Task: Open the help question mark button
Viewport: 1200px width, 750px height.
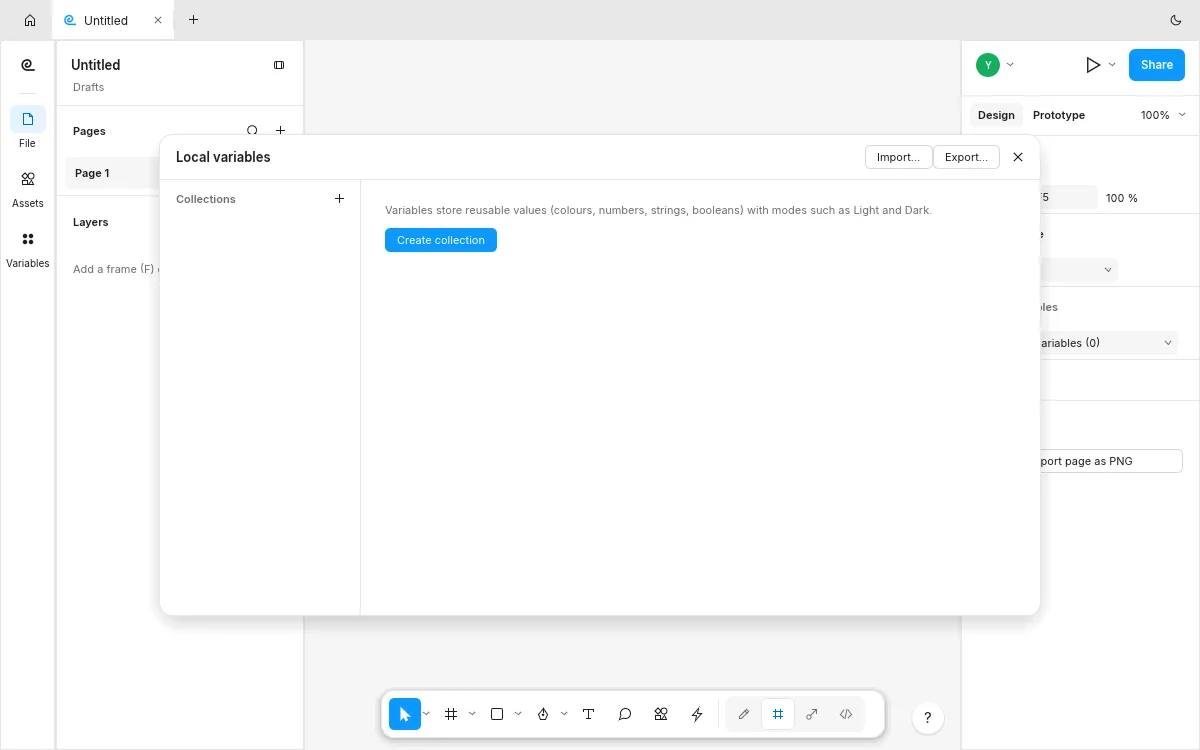Action: [928, 718]
